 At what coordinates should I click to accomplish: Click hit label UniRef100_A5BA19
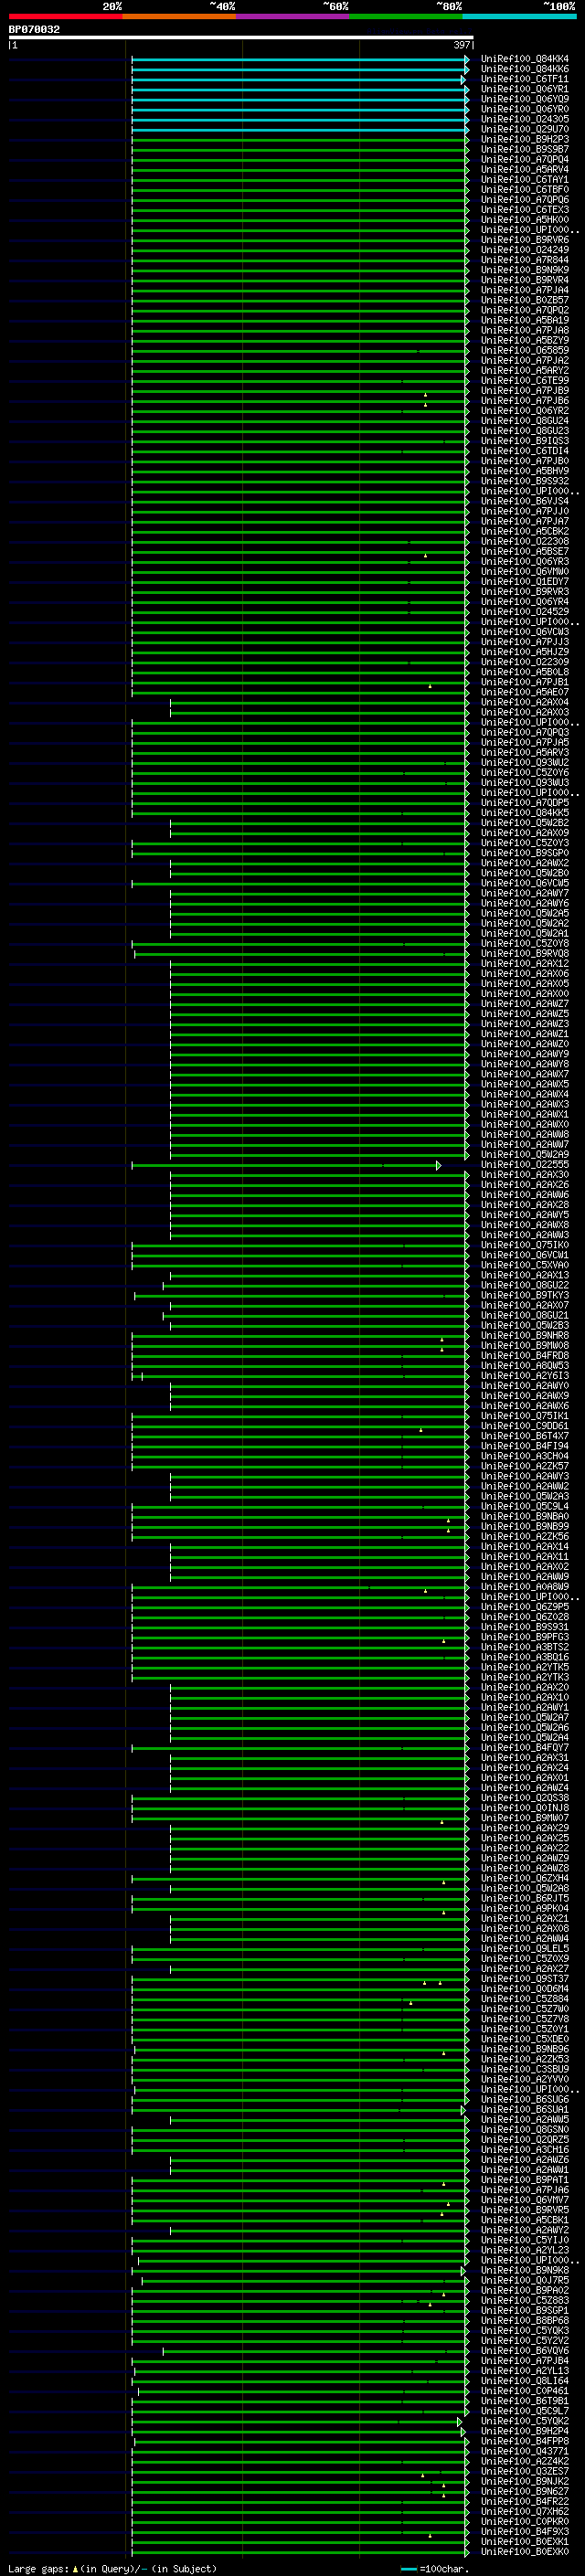tap(524, 320)
